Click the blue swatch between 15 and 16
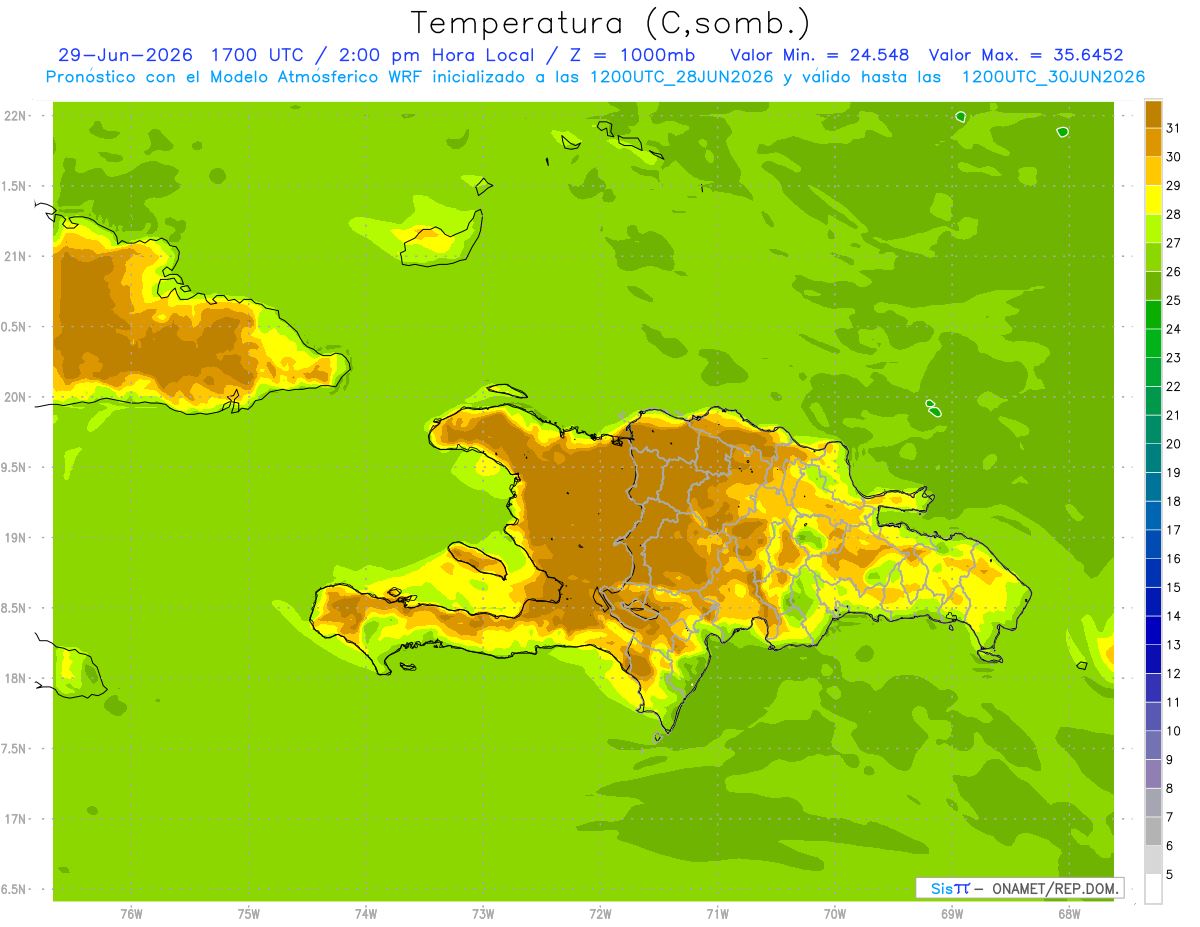Viewport: 1200px width, 927px height. click(x=1153, y=573)
